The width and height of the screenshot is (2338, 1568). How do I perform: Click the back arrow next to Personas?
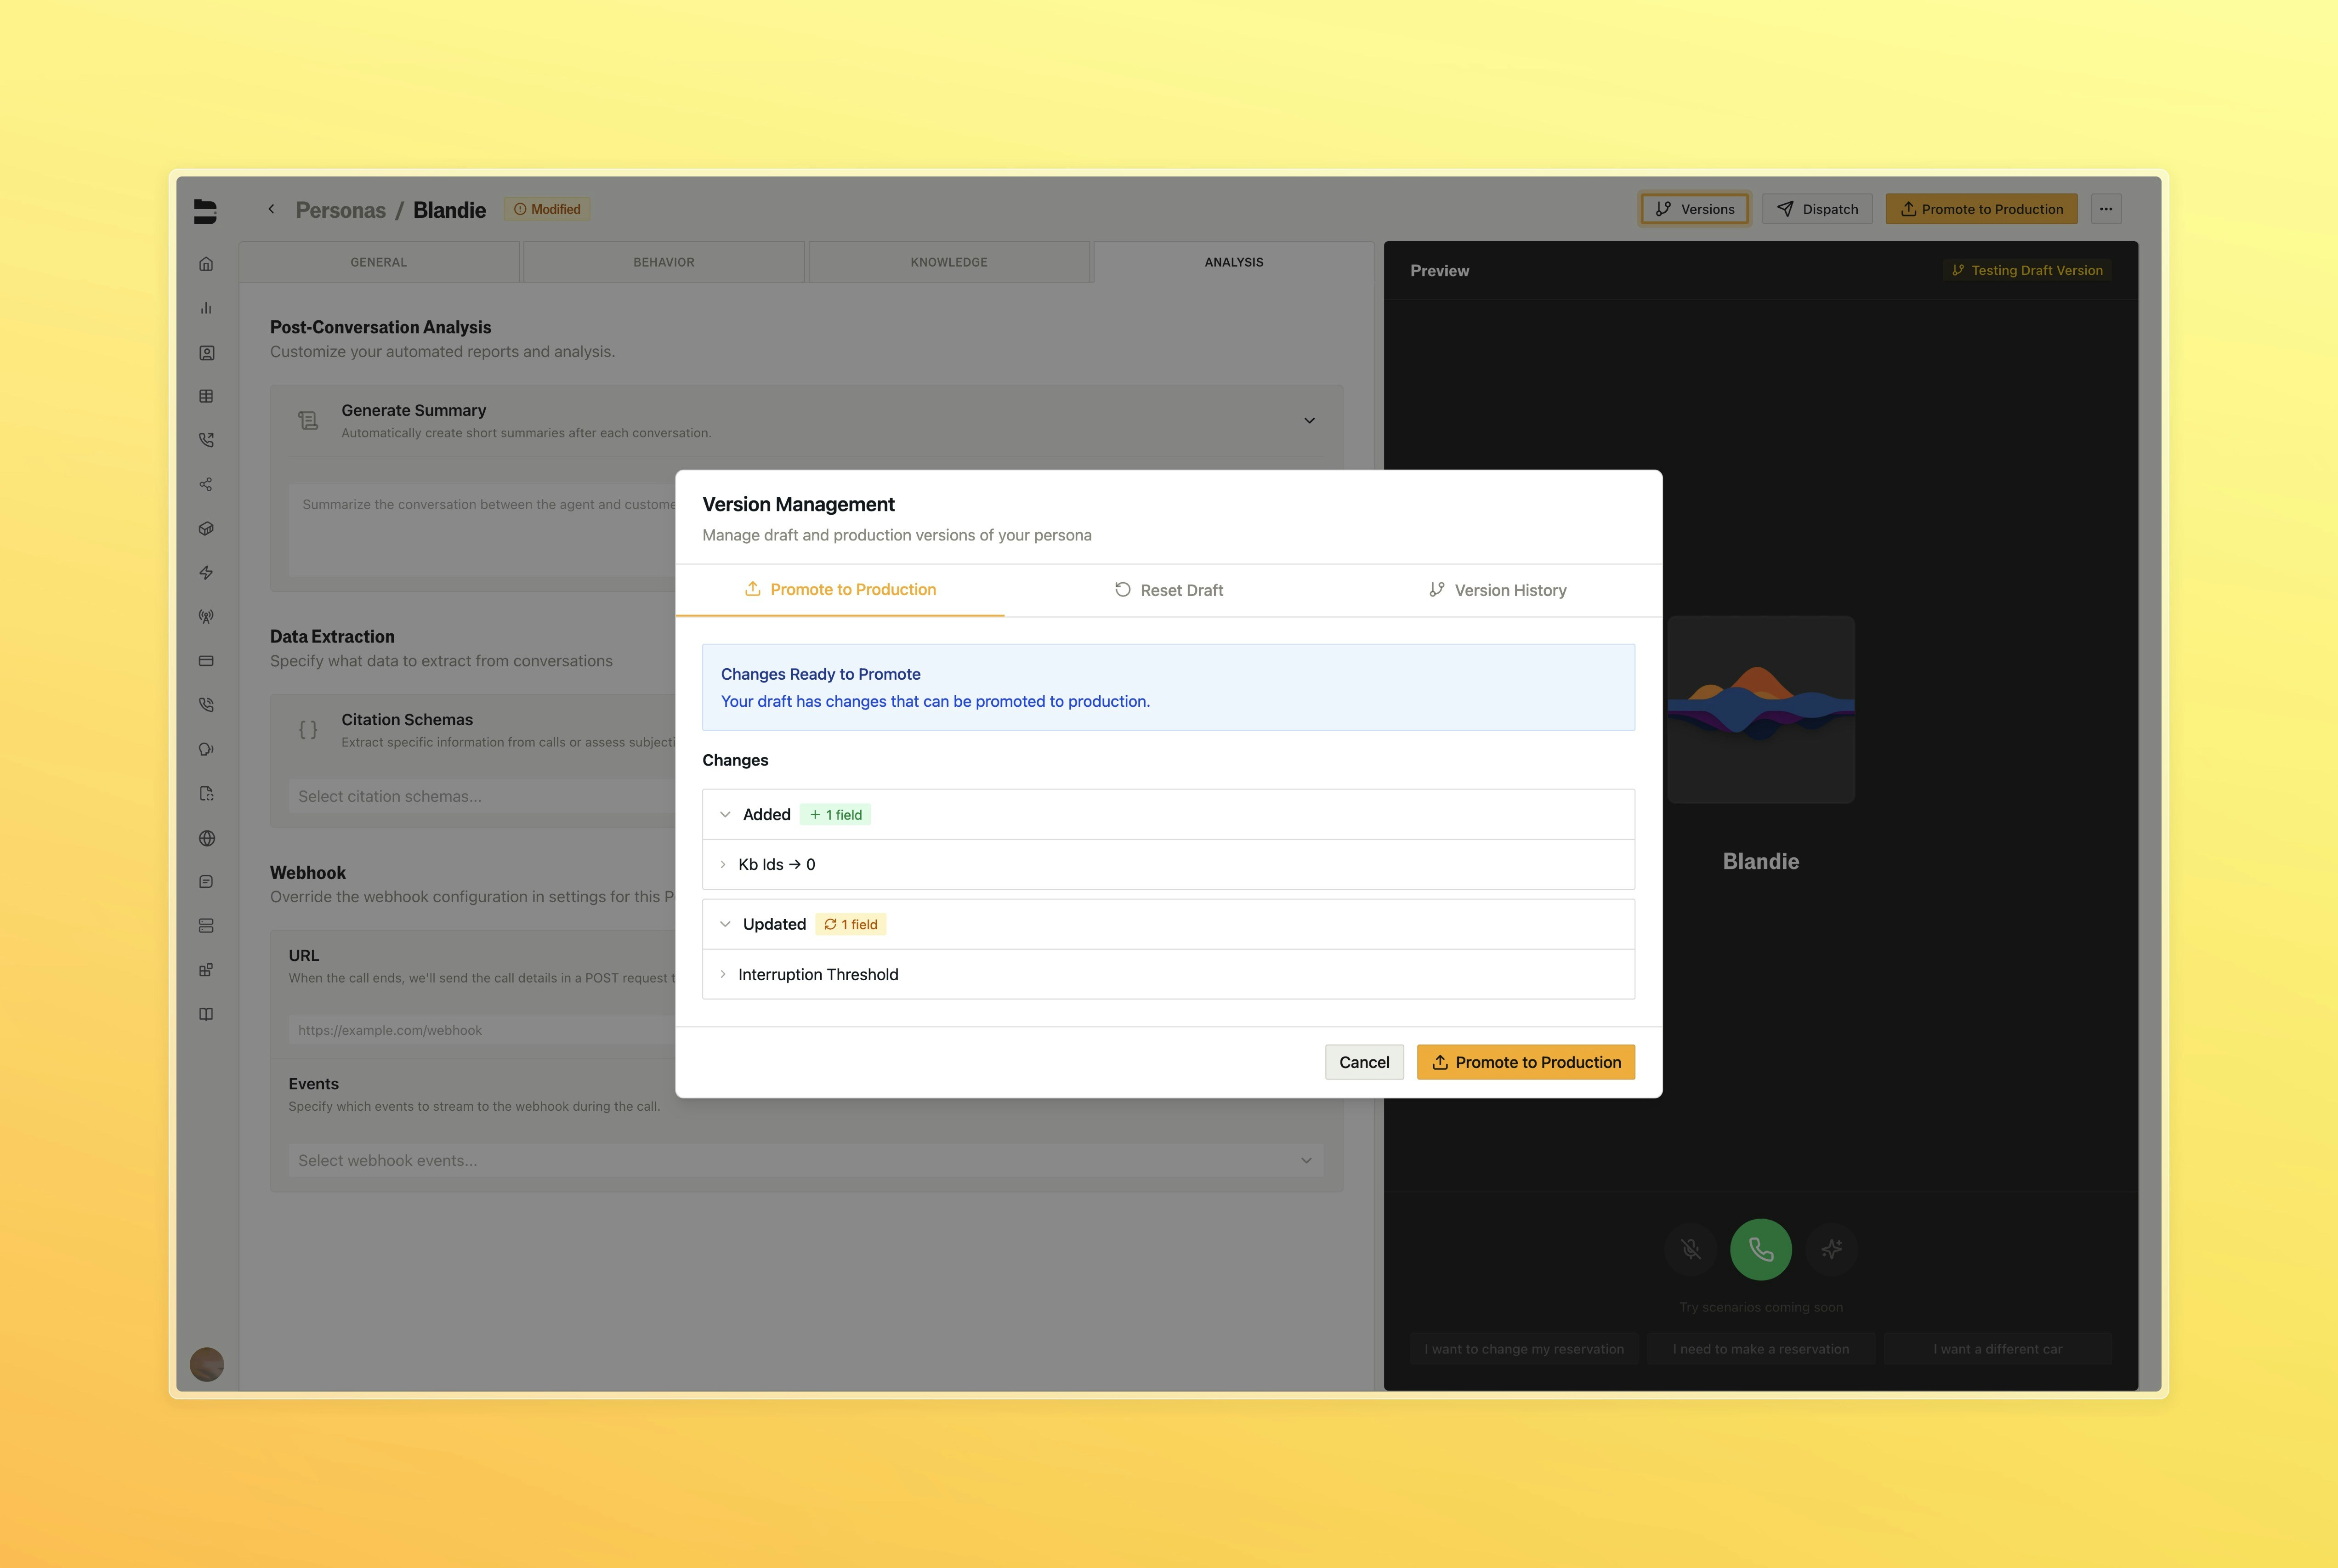tap(271, 209)
